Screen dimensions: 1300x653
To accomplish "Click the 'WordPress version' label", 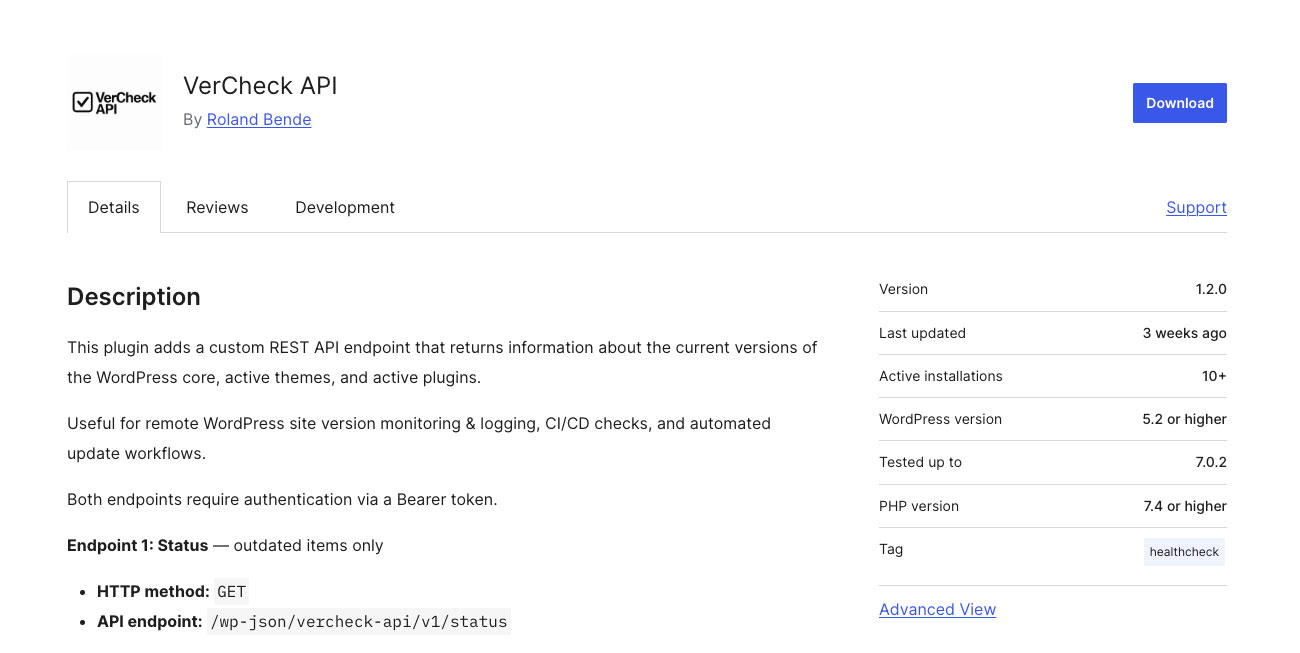I will pos(940,419).
